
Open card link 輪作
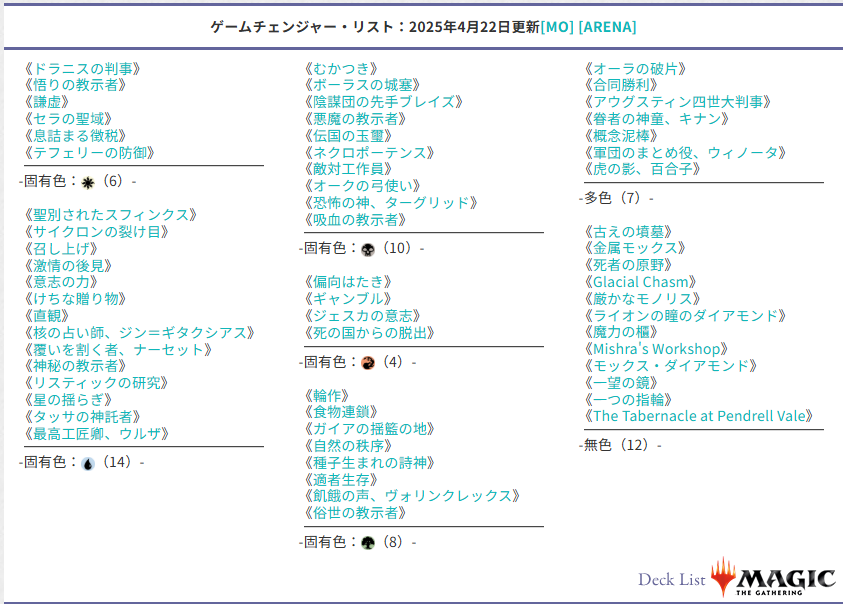tap(327, 396)
